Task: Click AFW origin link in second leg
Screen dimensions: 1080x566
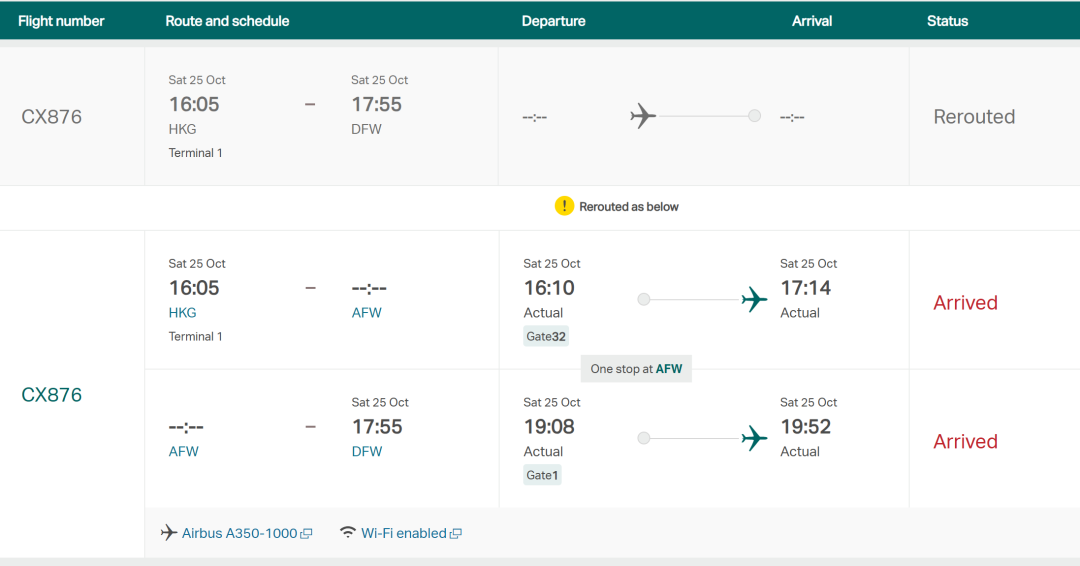Action: (183, 451)
